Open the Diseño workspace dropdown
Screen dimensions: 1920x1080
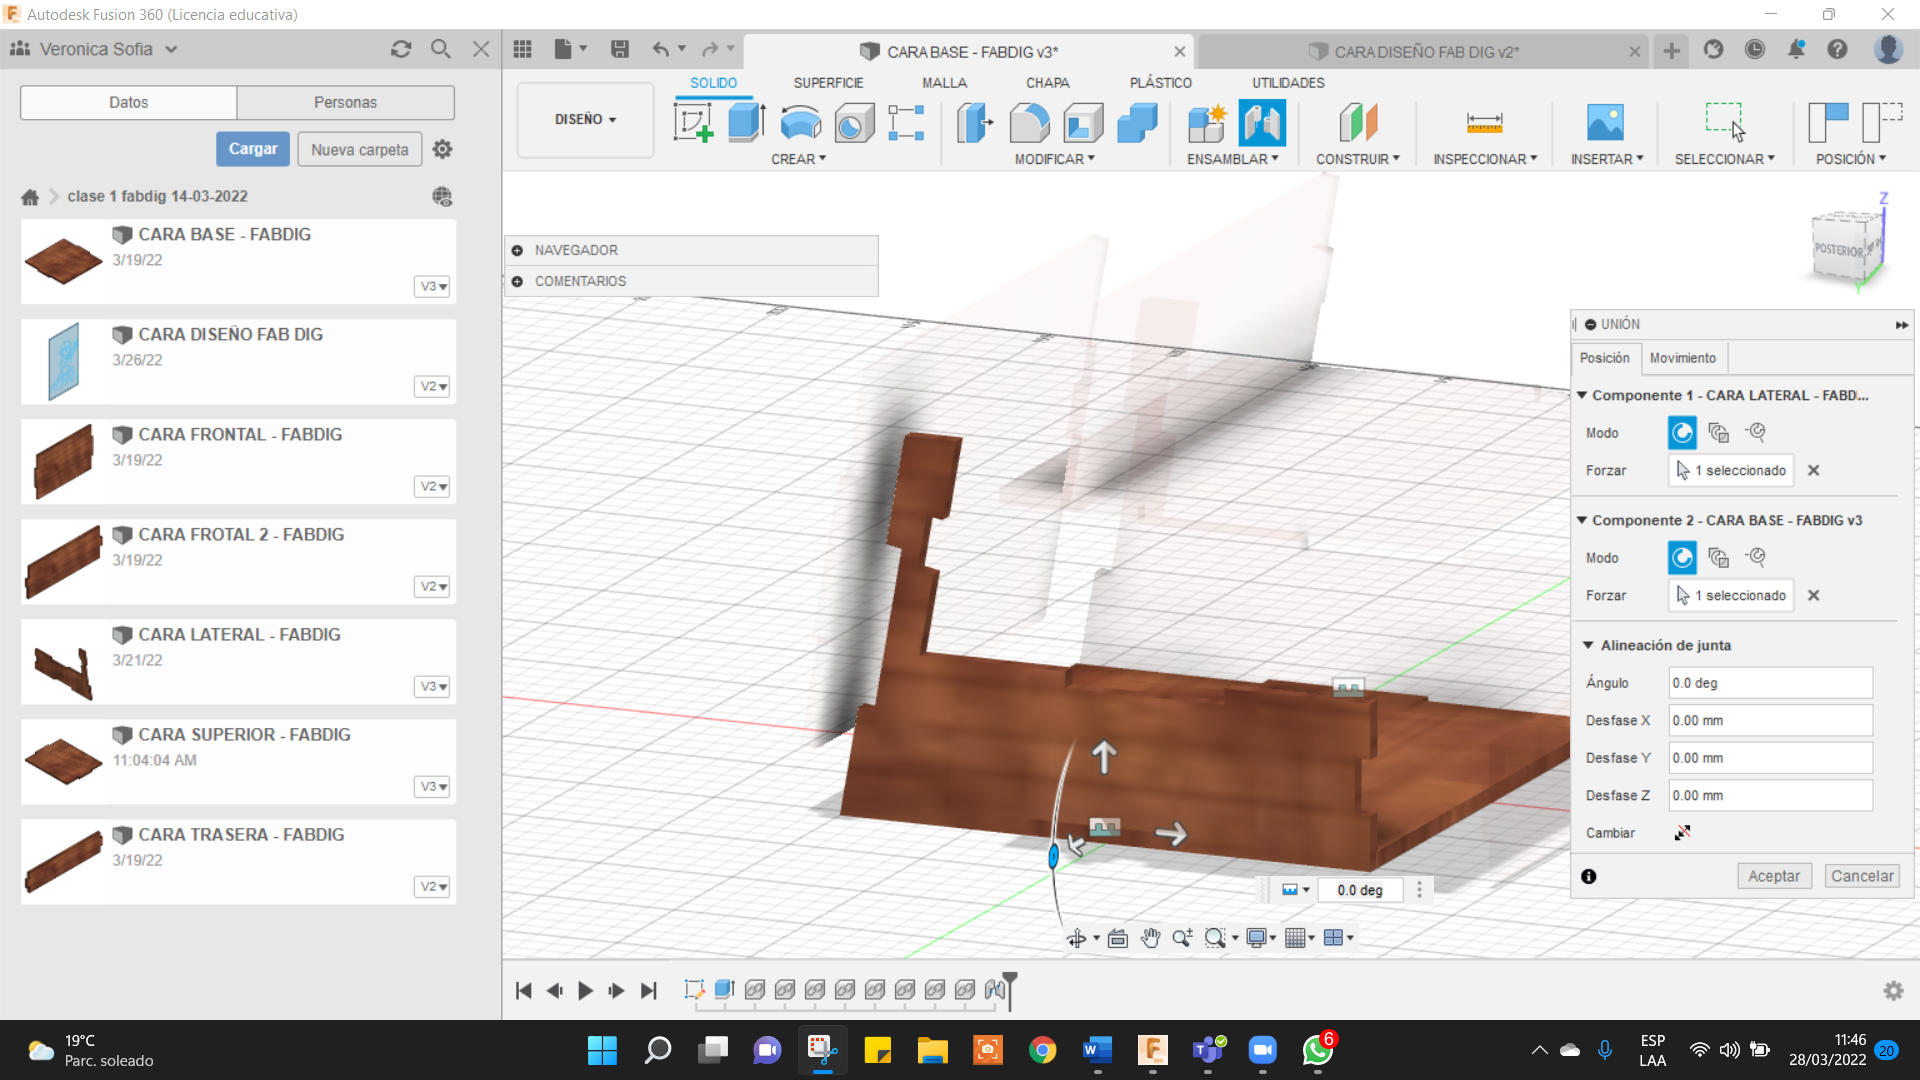click(x=585, y=119)
